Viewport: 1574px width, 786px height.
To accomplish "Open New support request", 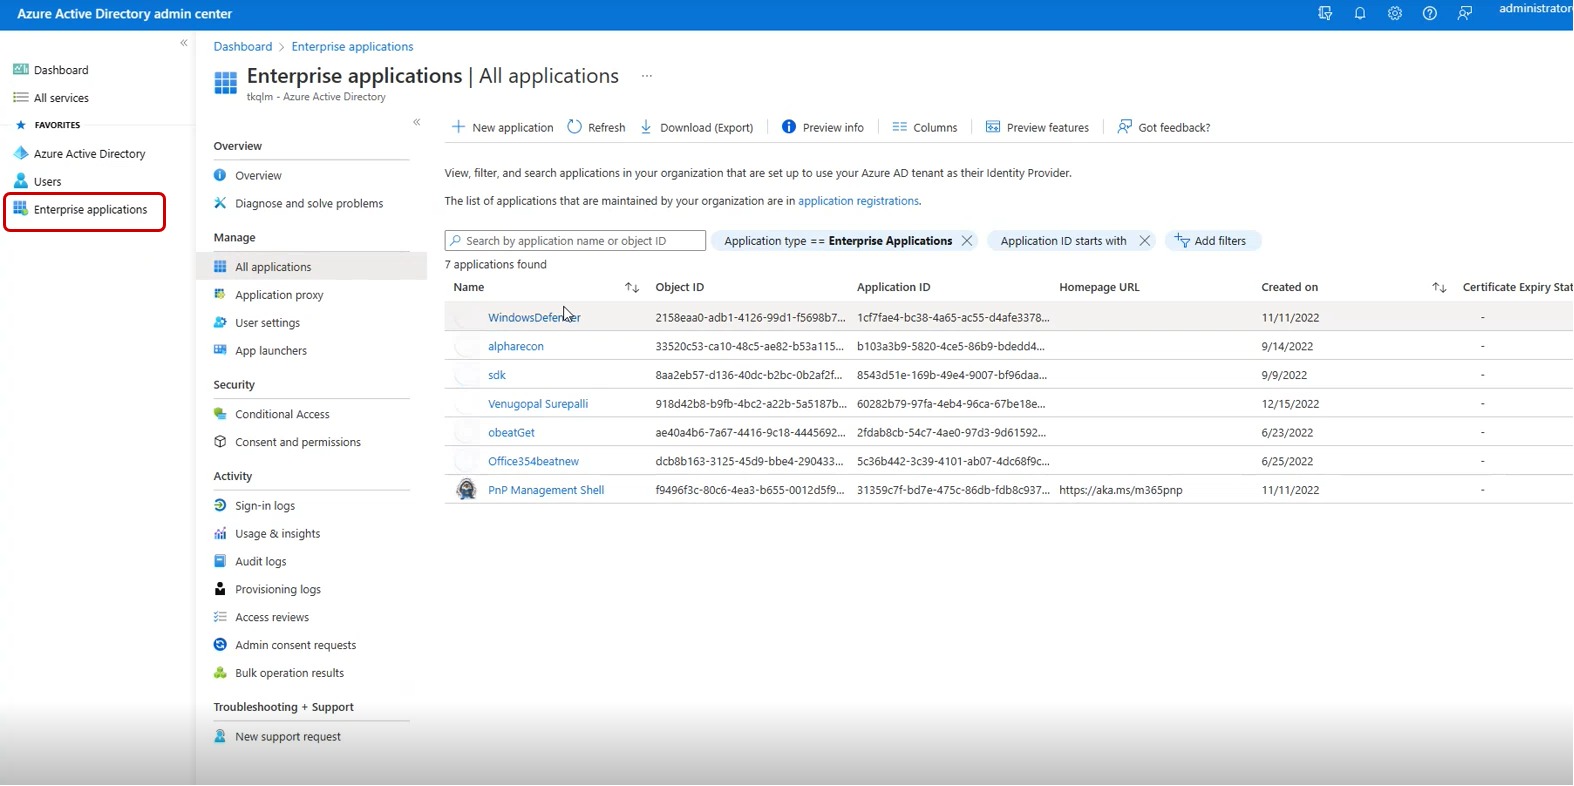I will (288, 738).
